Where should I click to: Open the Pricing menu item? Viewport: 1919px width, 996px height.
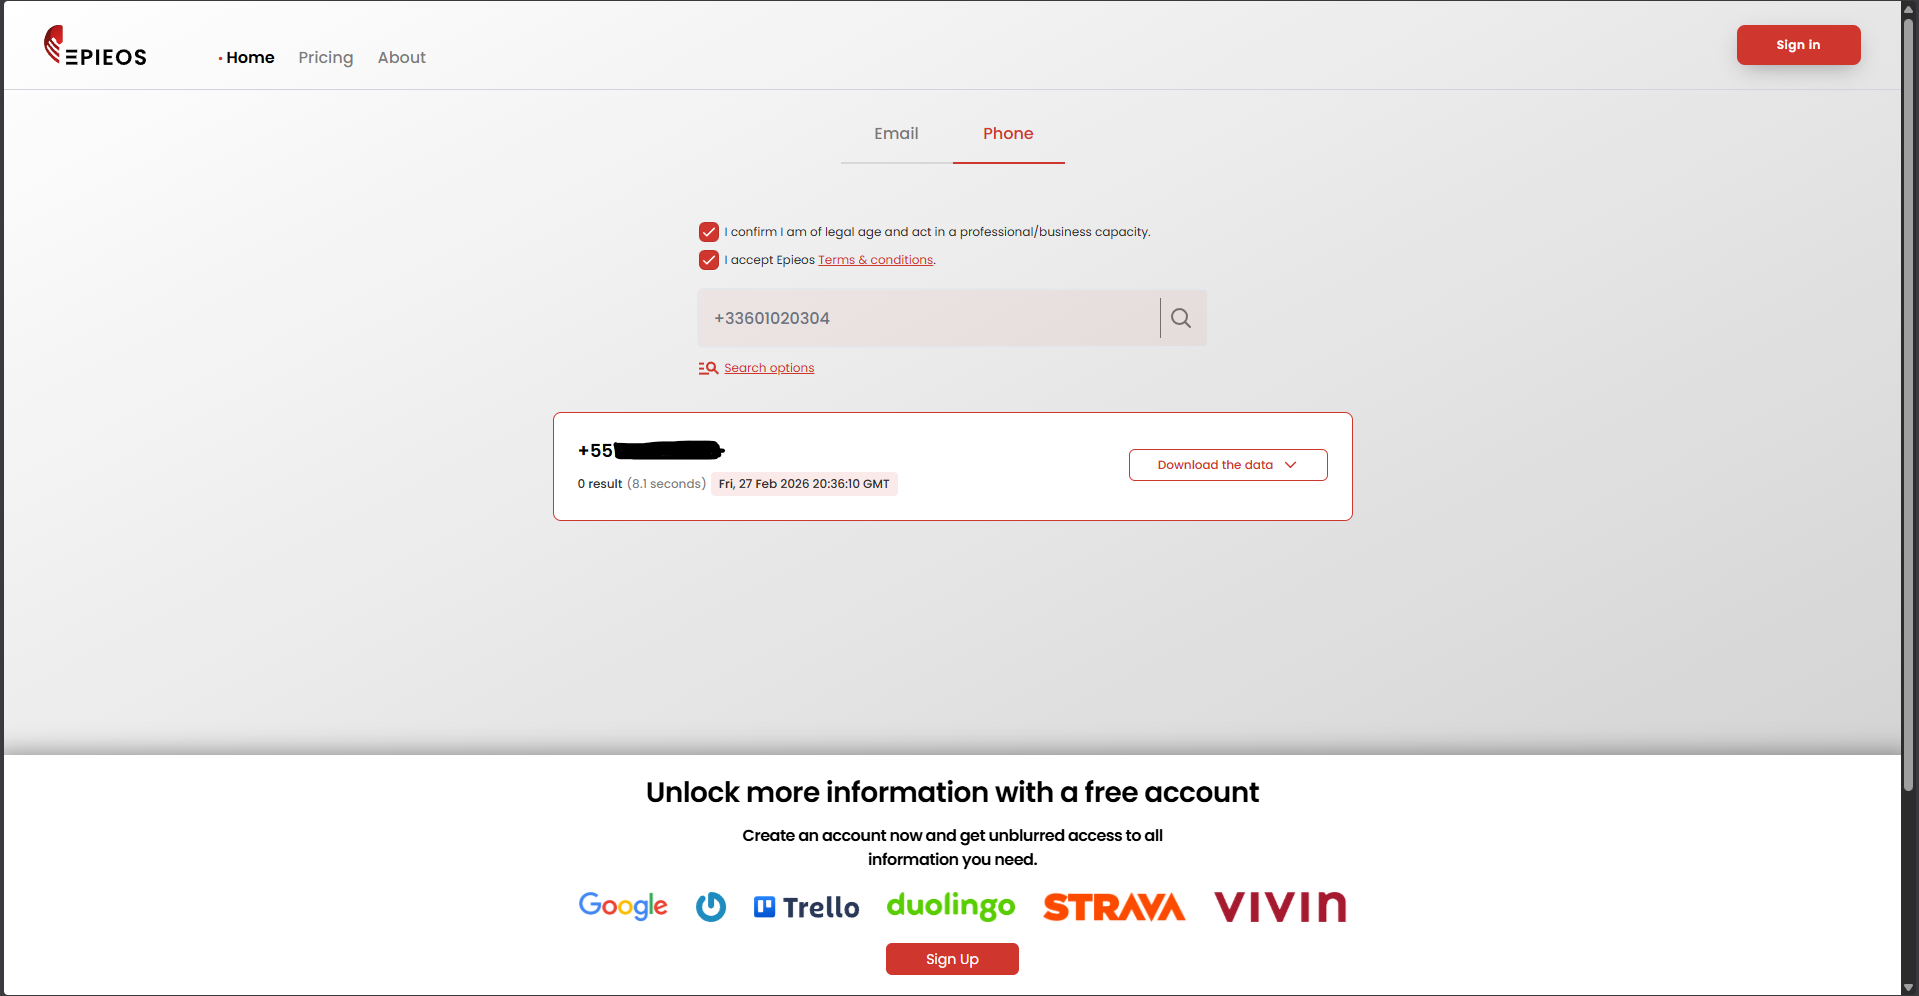click(326, 58)
